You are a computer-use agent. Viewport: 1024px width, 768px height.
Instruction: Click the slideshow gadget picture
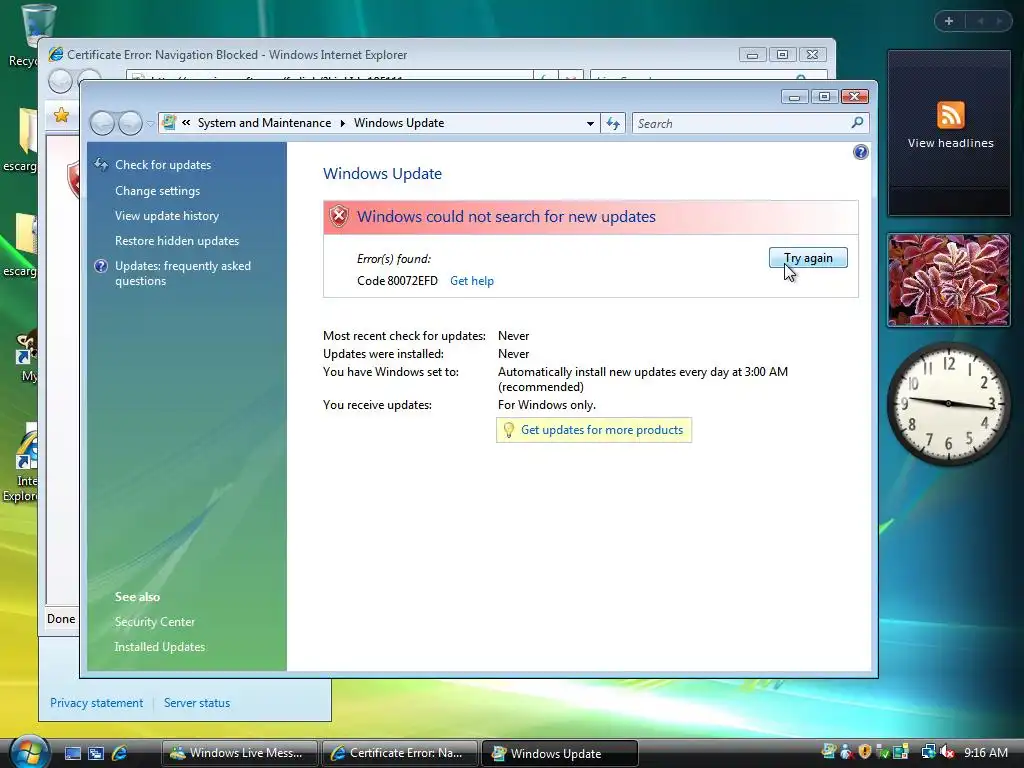(948, 280)
